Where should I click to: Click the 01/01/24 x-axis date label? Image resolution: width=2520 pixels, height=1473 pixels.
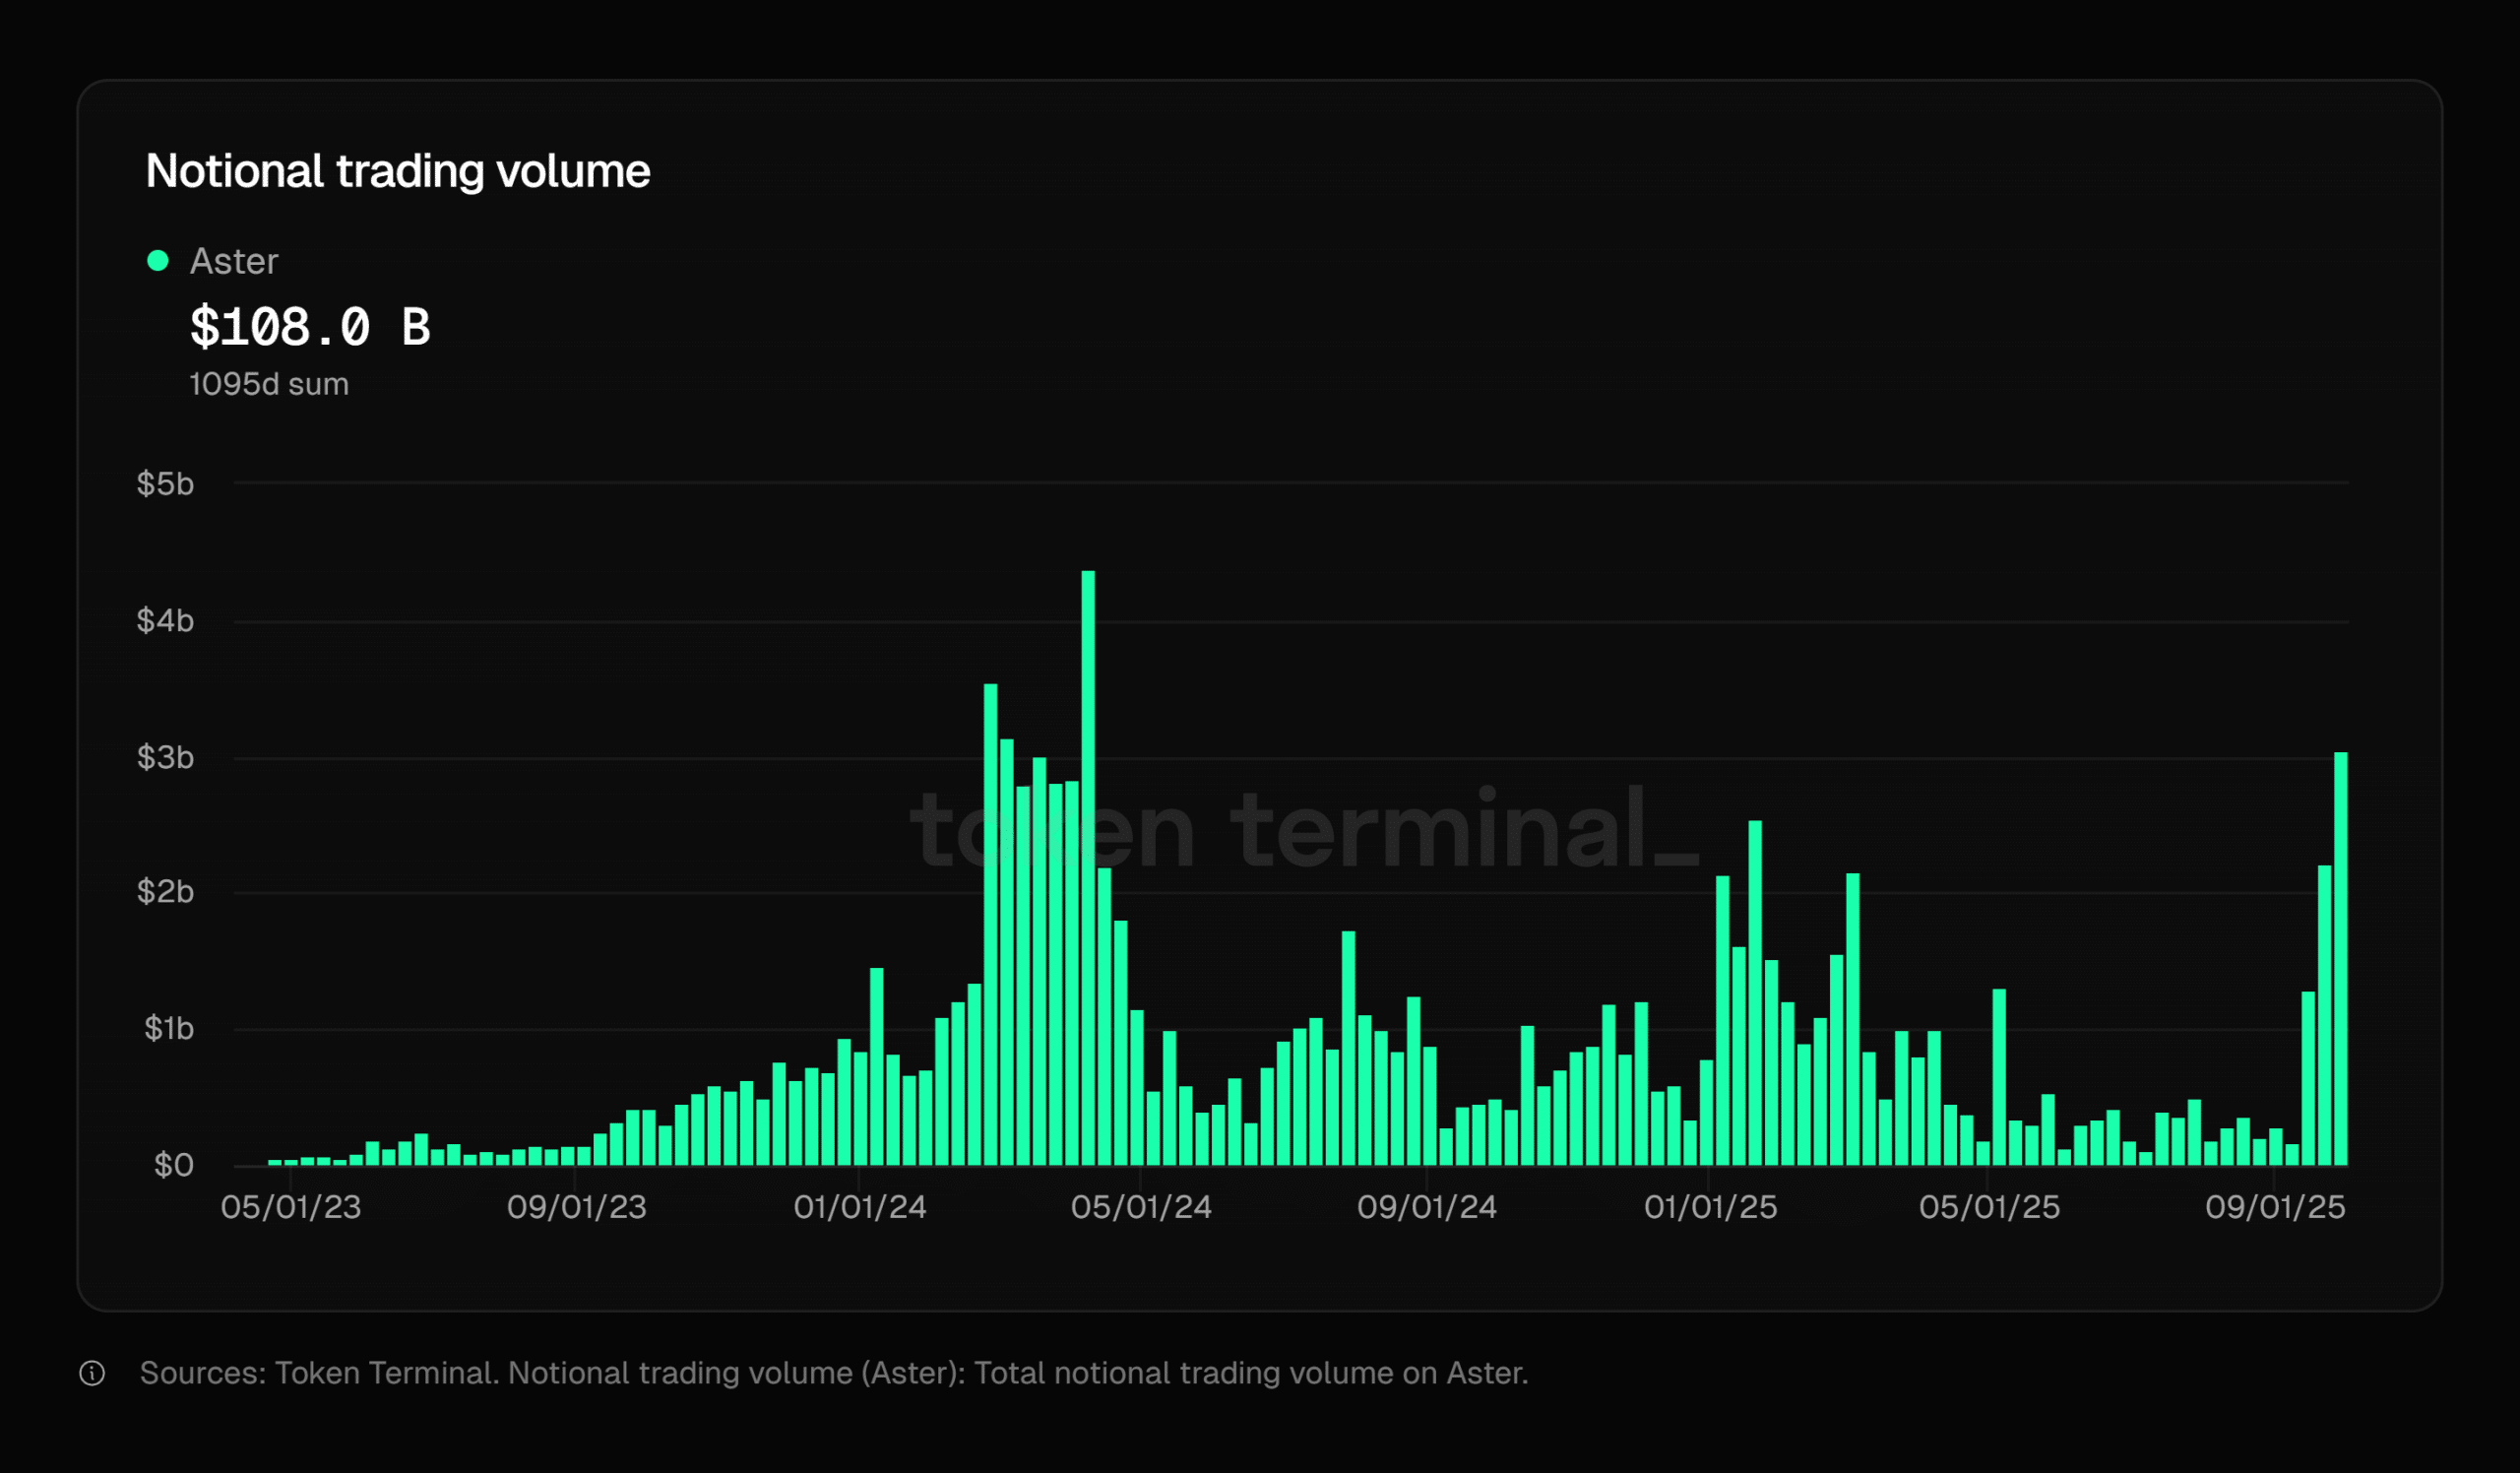(860, 1207)
